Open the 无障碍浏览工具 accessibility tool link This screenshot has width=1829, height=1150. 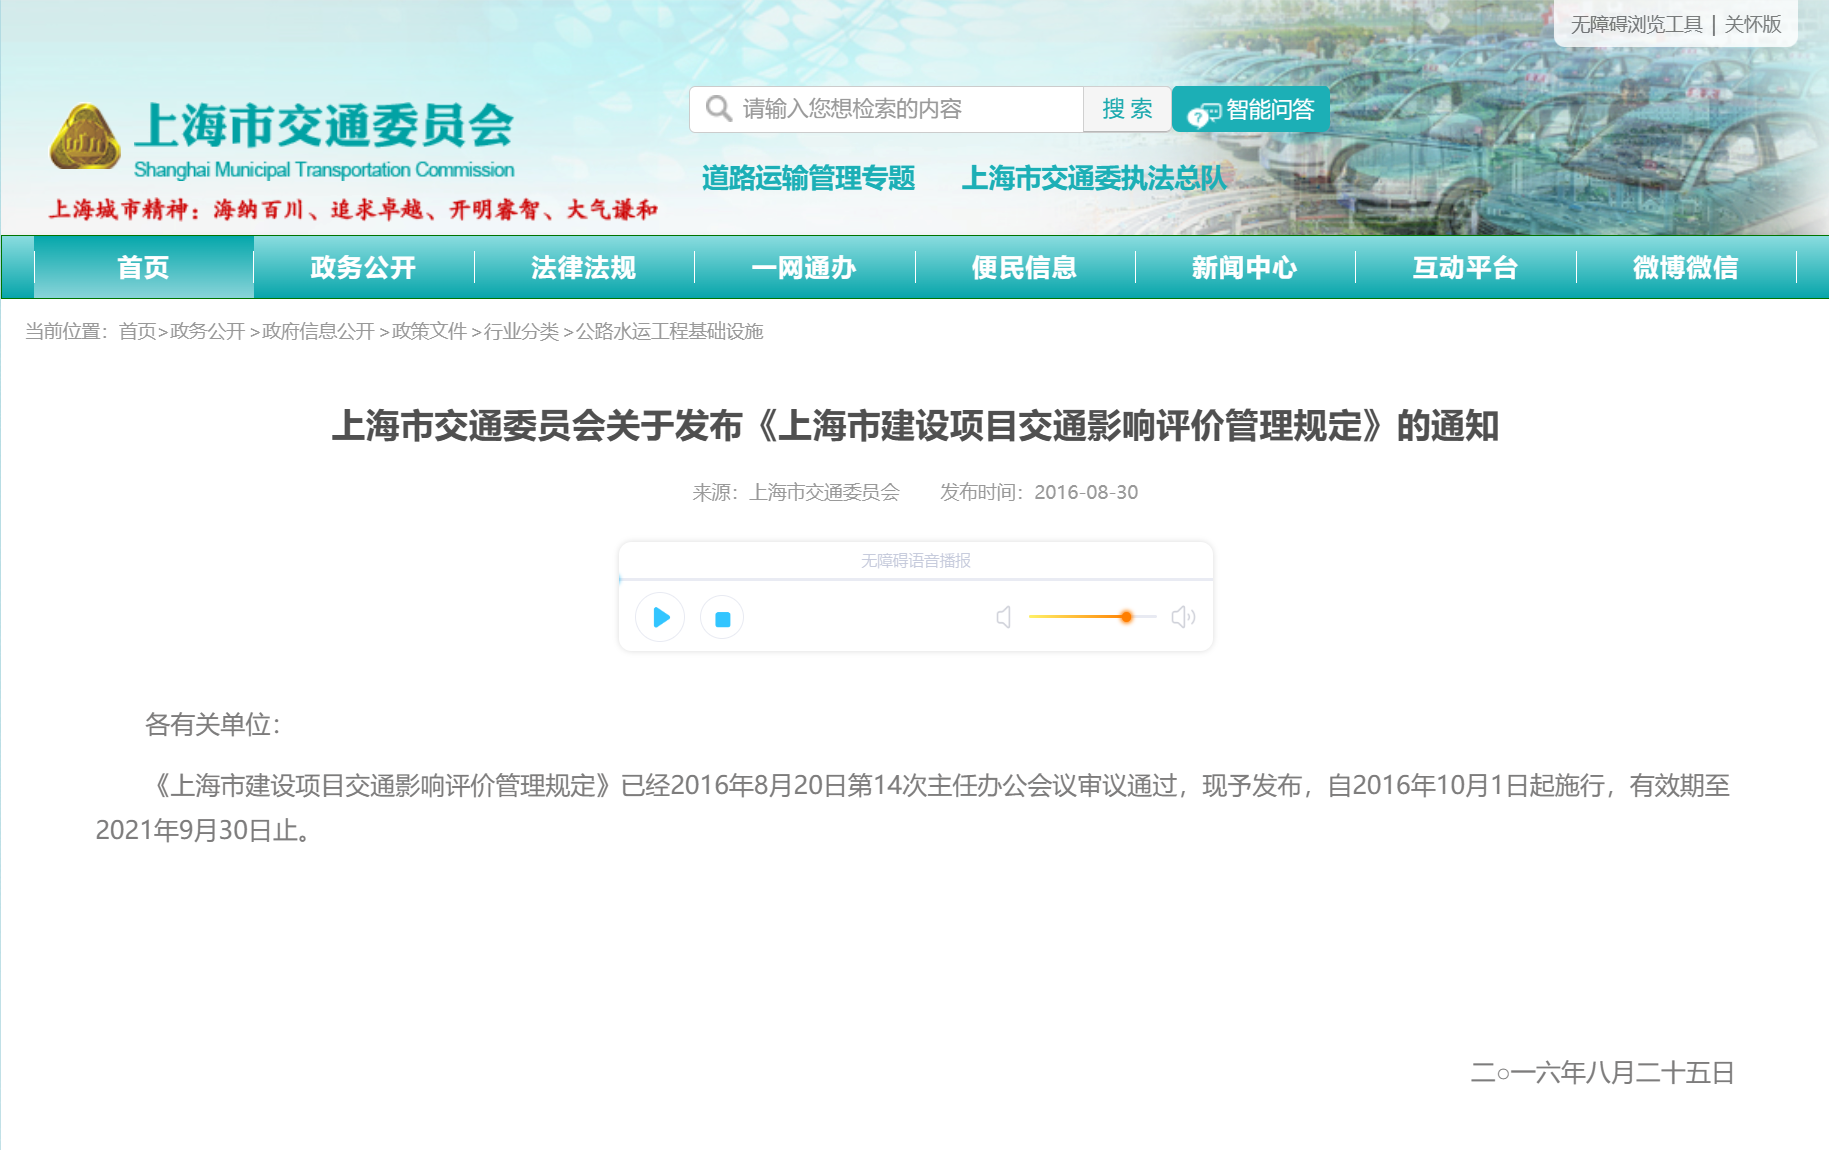[x=1636, y=24]
